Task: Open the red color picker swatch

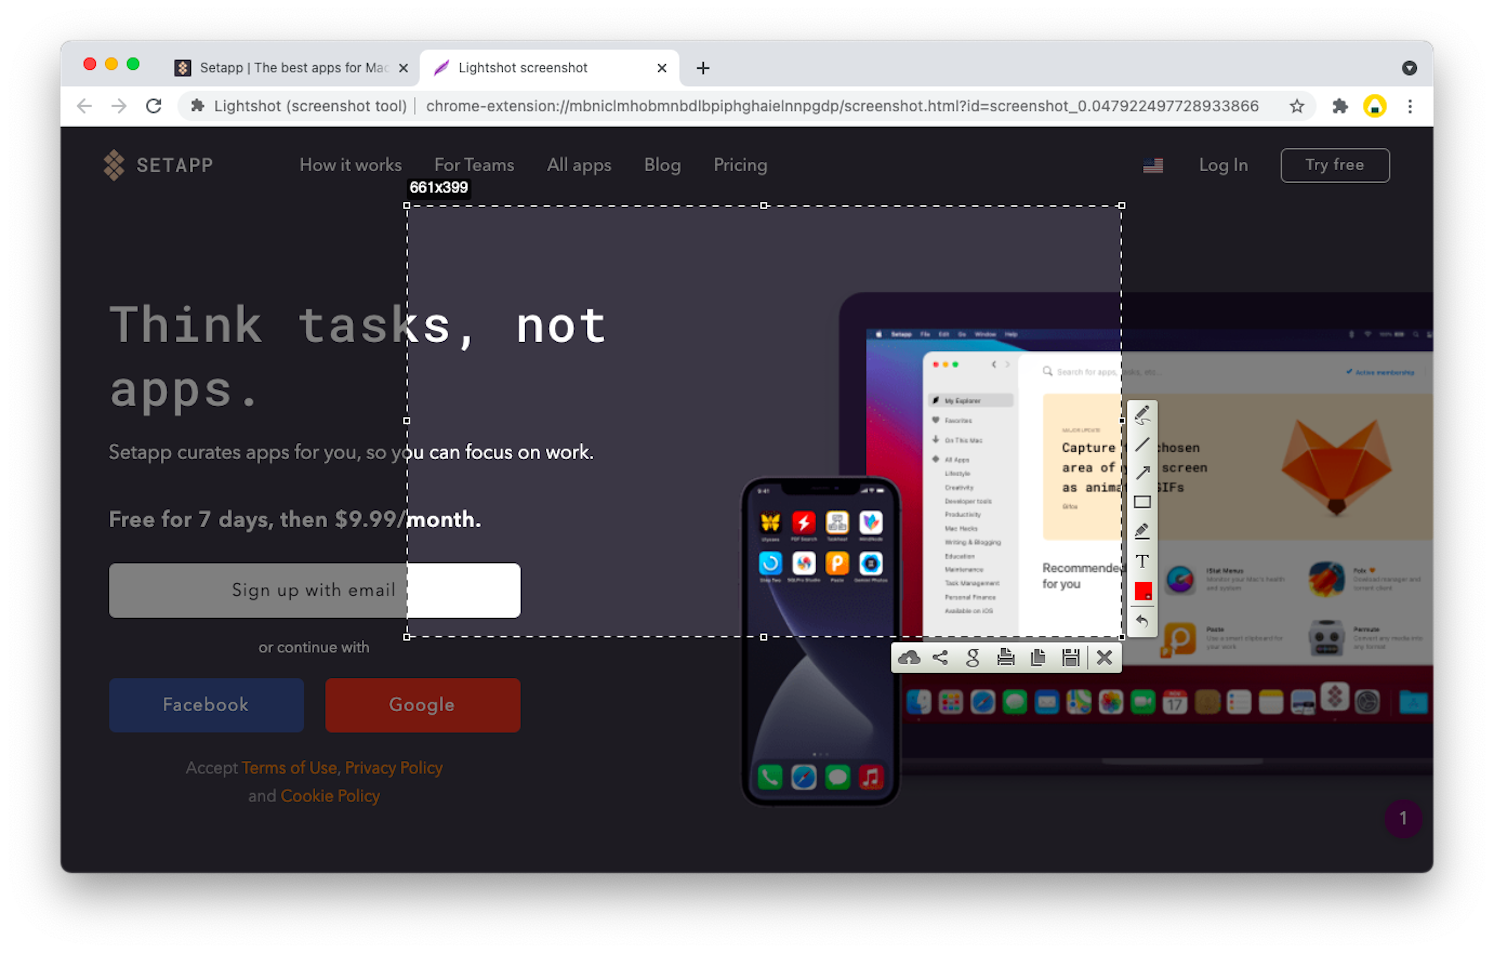Action: [1142, 591]
